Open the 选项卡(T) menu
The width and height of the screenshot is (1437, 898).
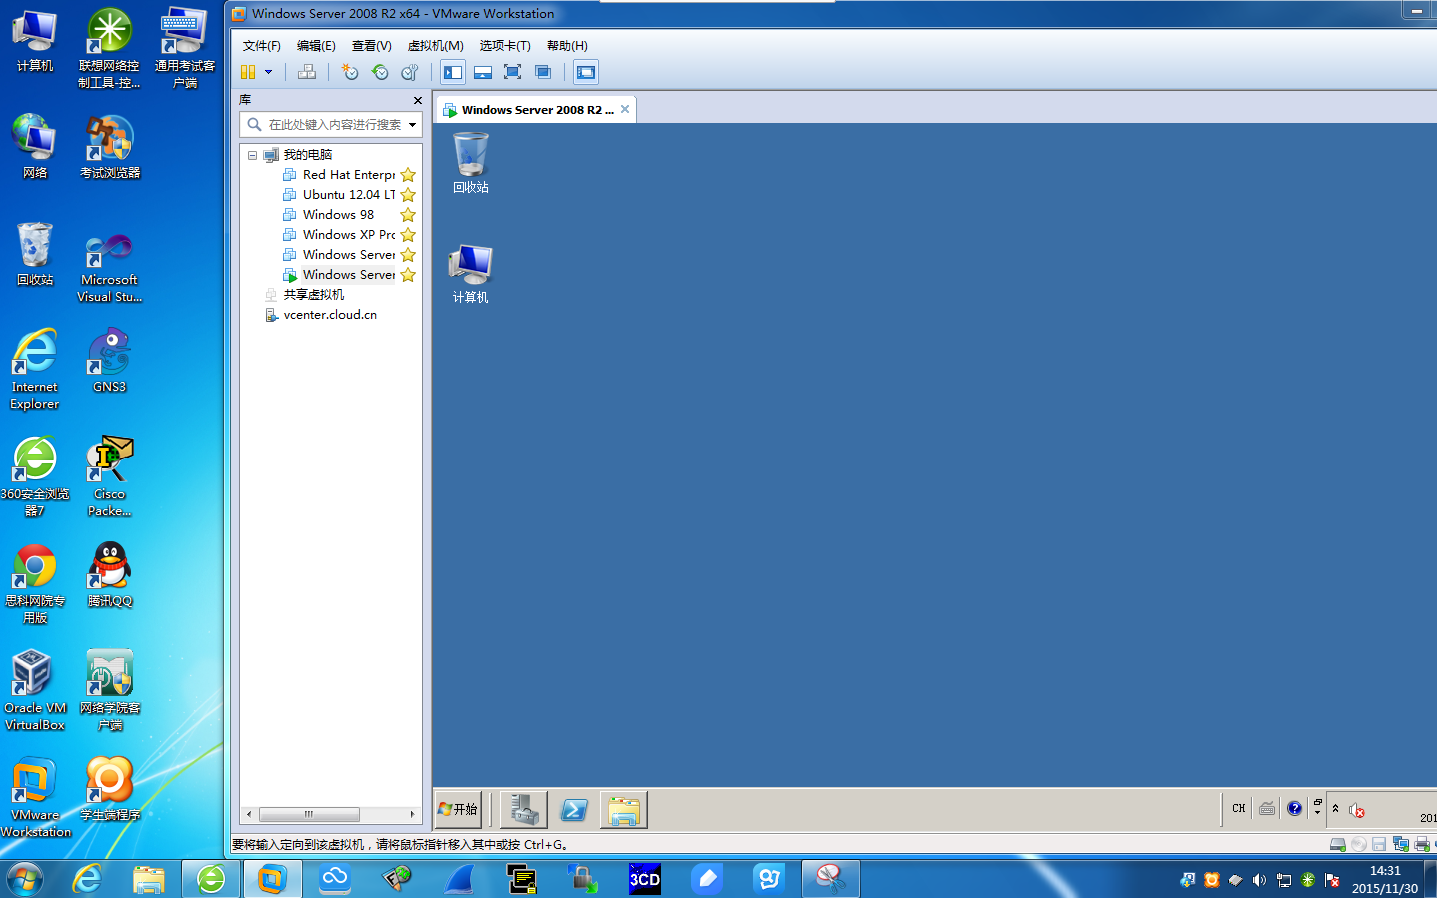tap(505, 46)
